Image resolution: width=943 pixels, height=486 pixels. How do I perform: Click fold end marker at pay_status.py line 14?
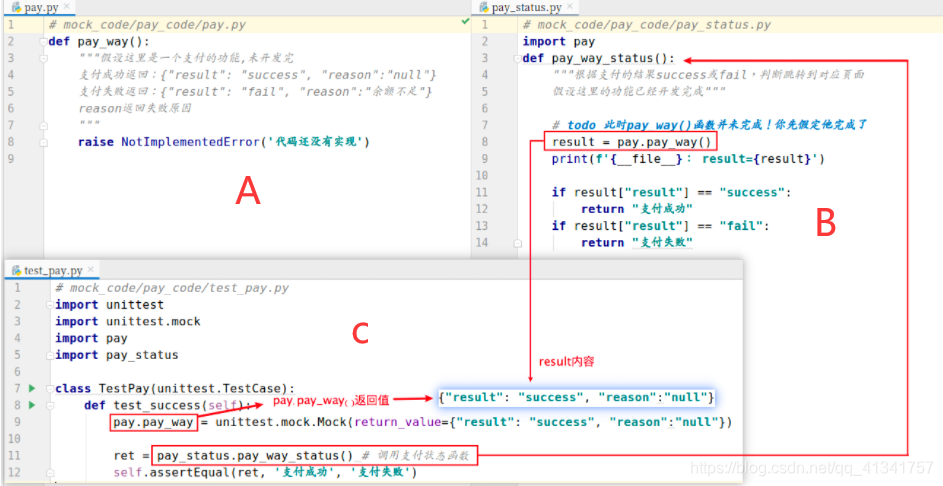517,243
